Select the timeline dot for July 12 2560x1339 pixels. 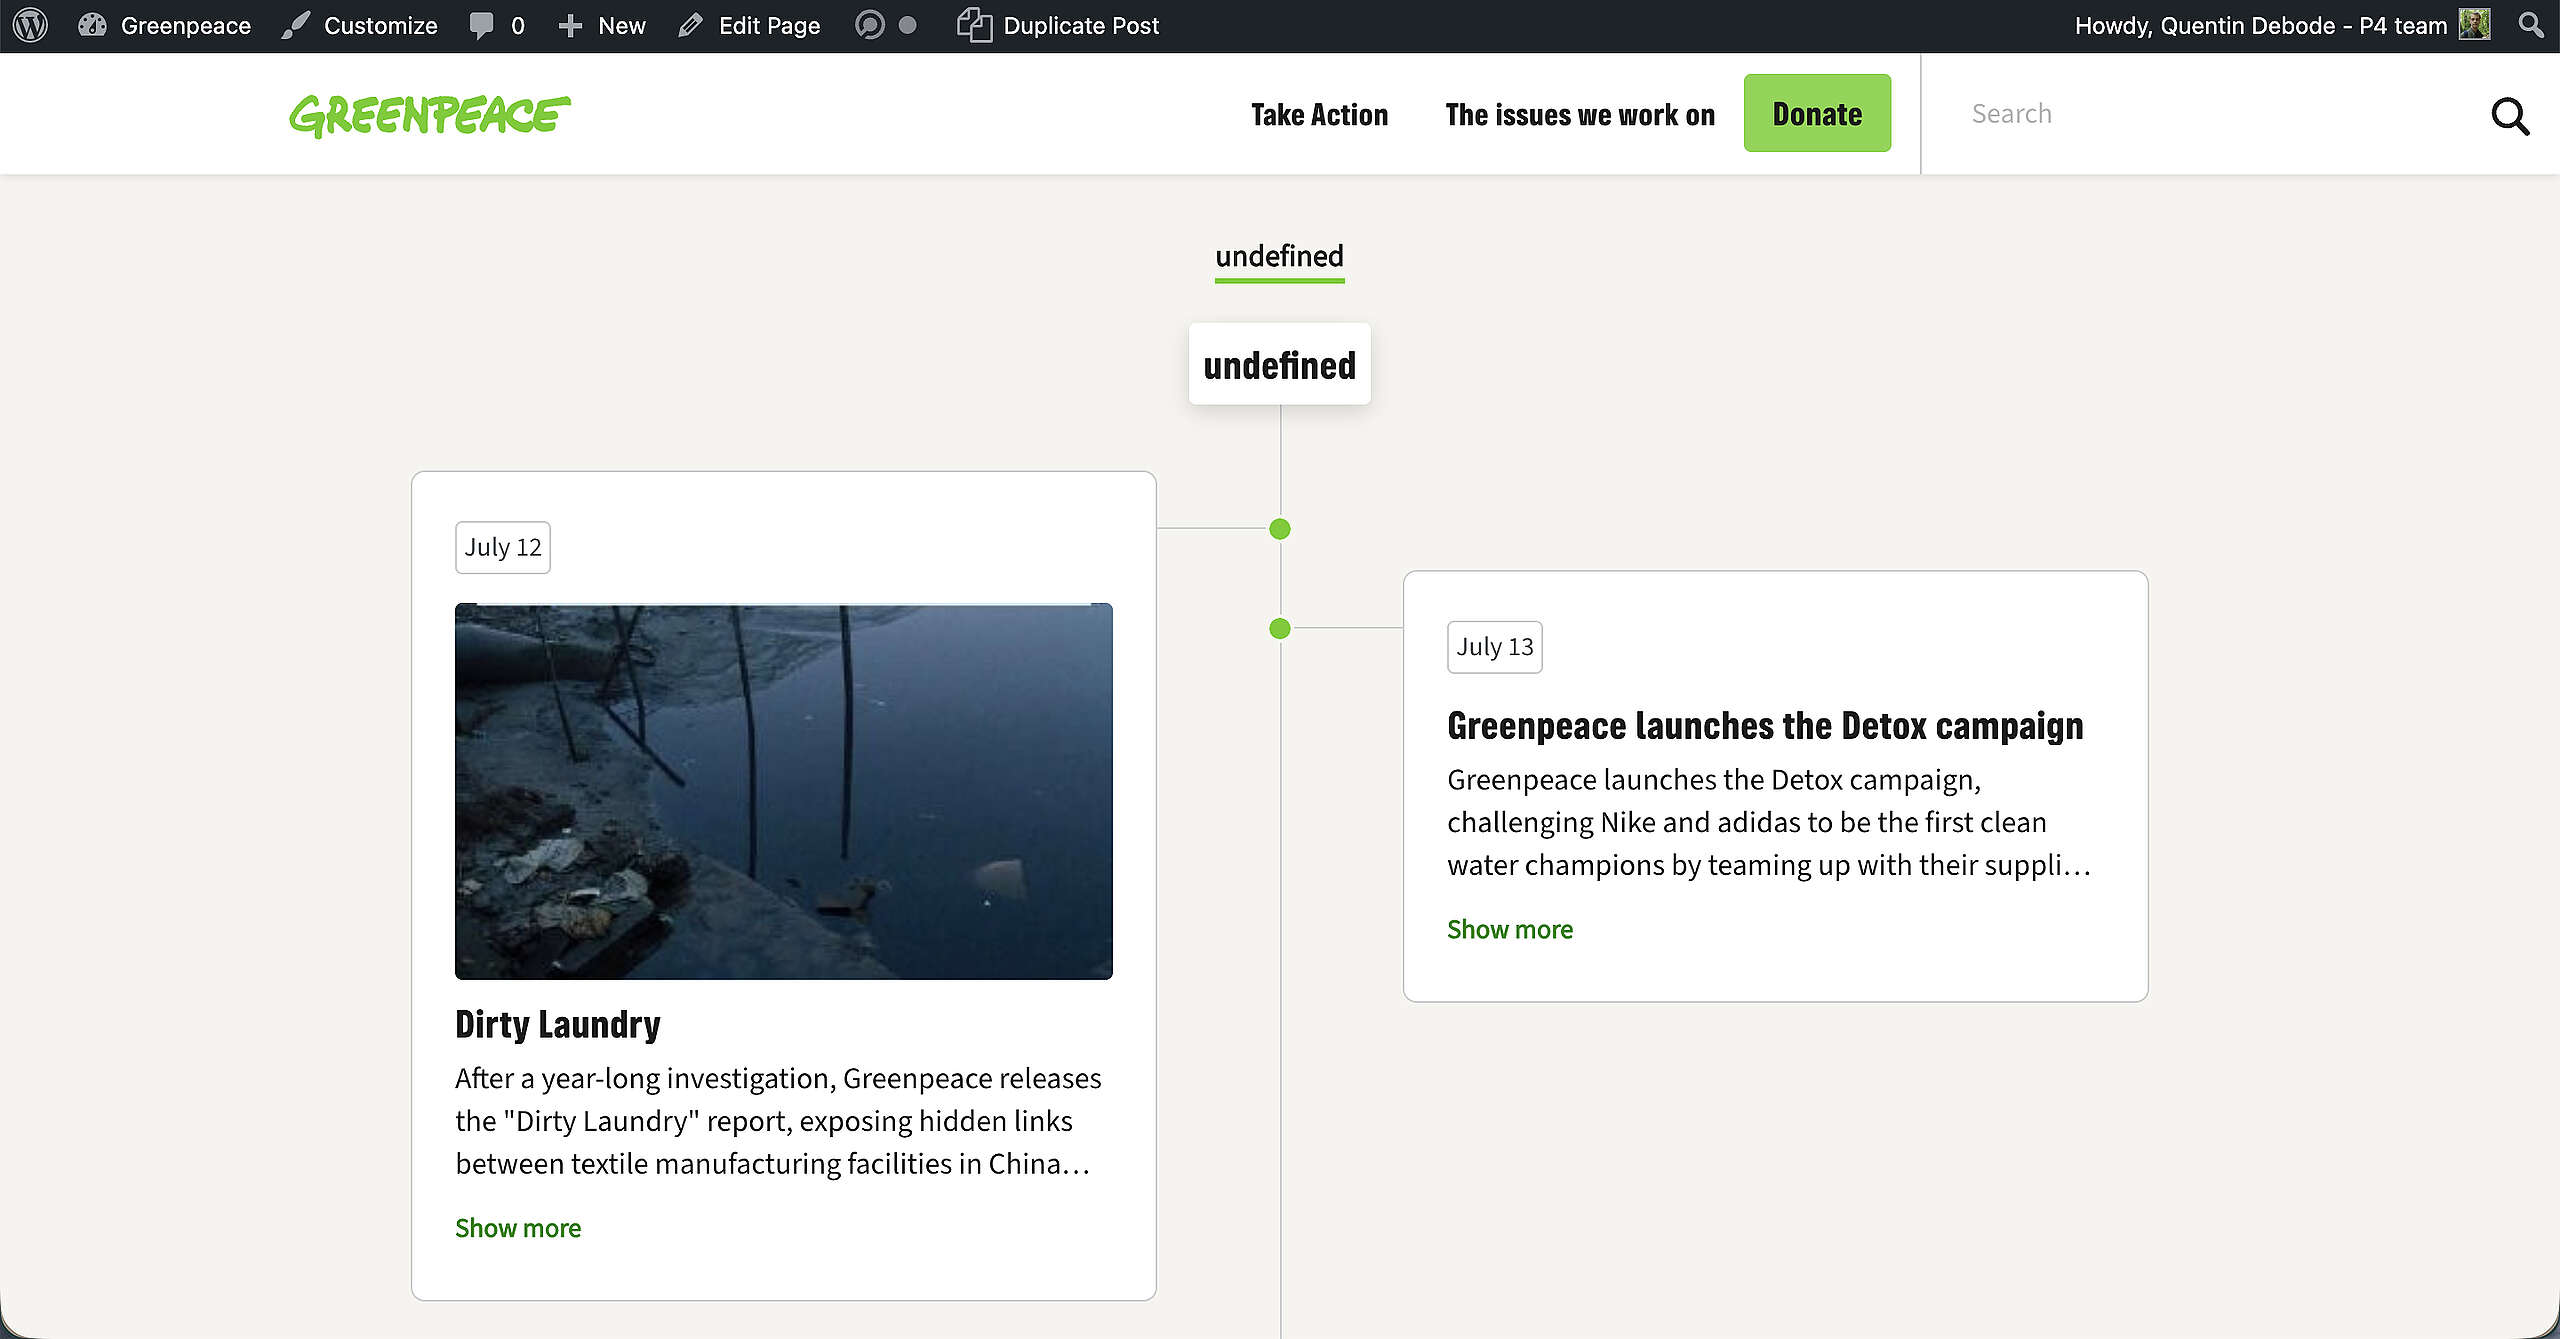click(1279, 529)
